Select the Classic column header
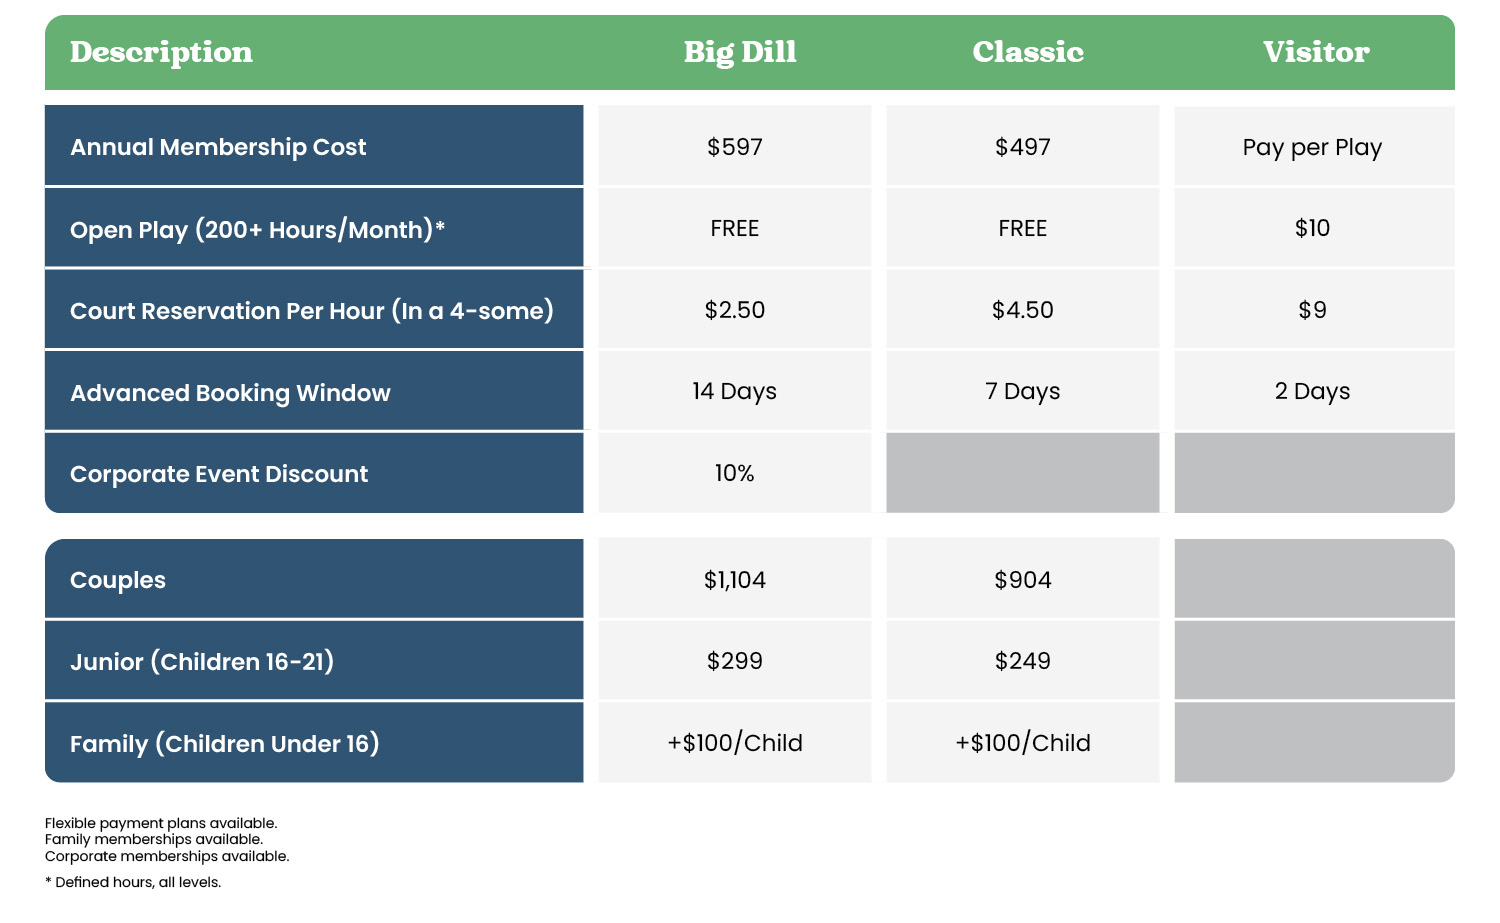Image resolution: width=1500 pixels, height=923 pixels. [x=1027, y=52]
